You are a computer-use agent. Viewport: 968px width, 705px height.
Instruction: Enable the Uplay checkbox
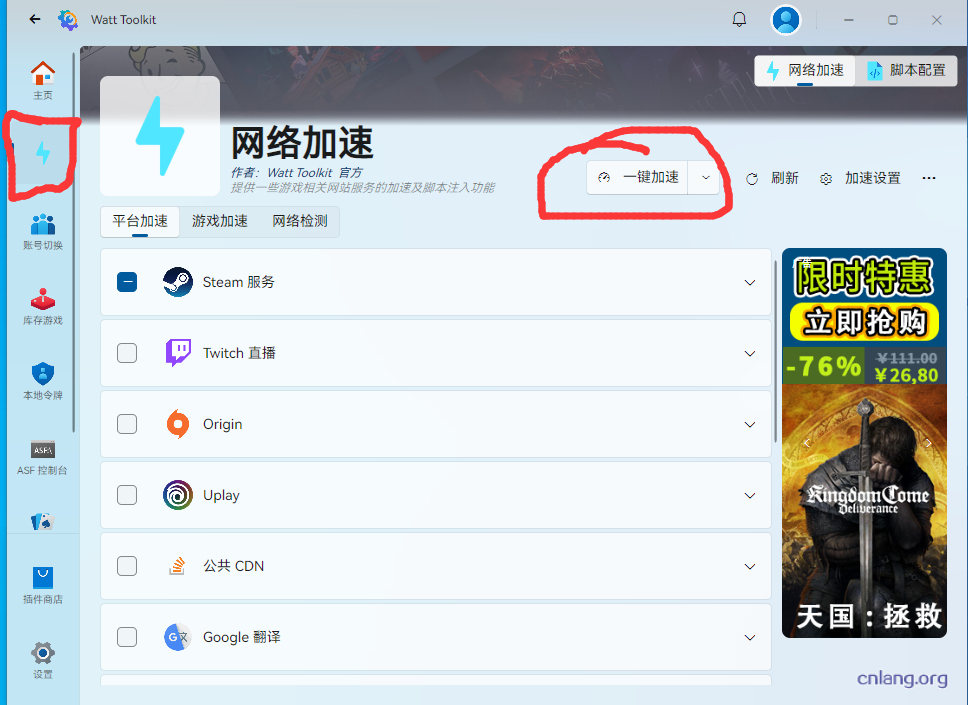(x=127, y=495)
